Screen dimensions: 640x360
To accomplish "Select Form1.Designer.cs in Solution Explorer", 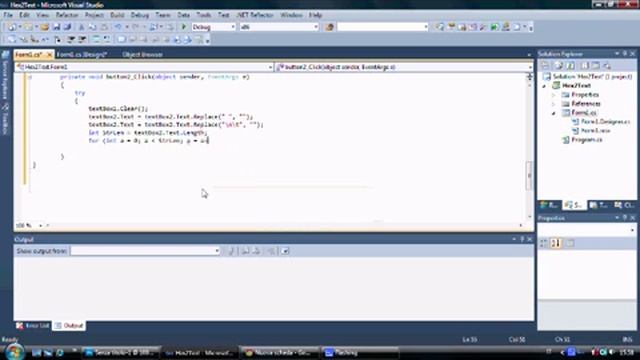I will click(x=605, y=122).
